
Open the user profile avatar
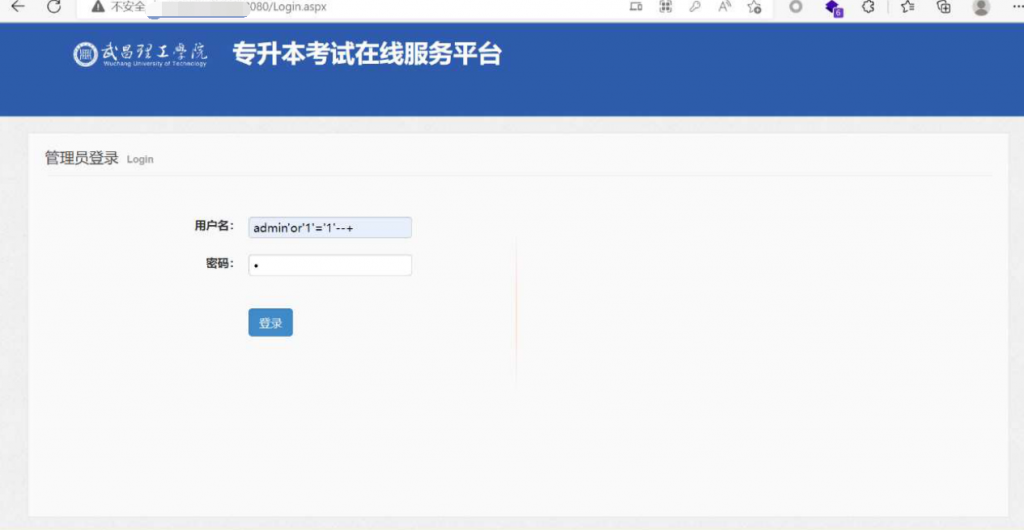[x=981, y=7]
